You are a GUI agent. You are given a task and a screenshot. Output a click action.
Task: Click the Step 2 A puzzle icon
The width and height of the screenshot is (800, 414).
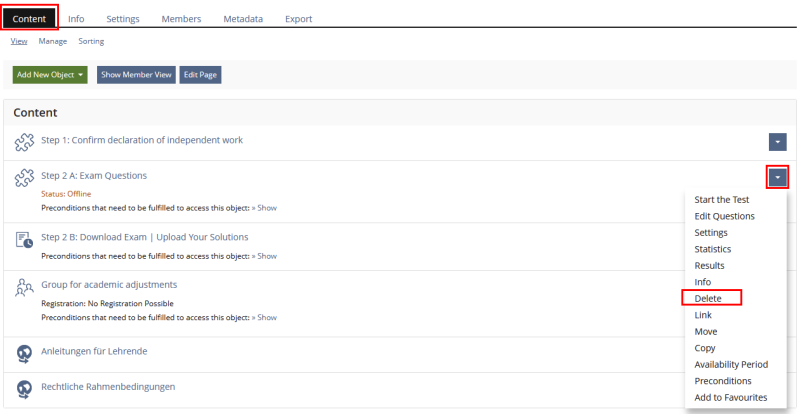coord(25,178)
